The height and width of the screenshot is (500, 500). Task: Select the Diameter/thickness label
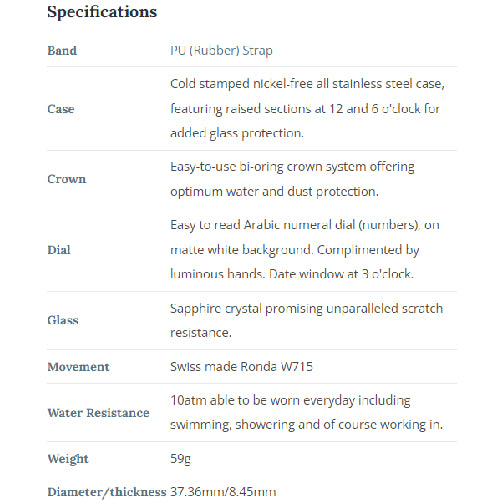107,492
